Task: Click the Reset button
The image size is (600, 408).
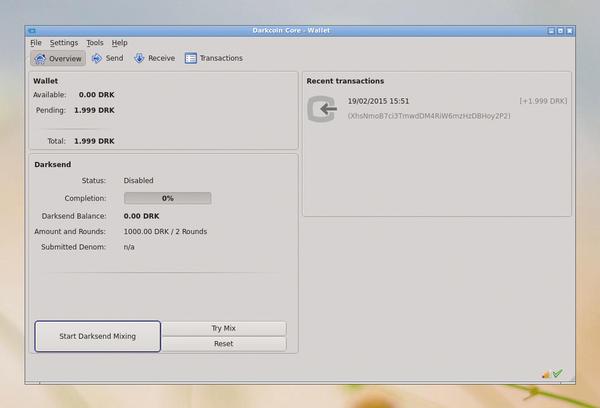Action: click(x=223, y=344)
